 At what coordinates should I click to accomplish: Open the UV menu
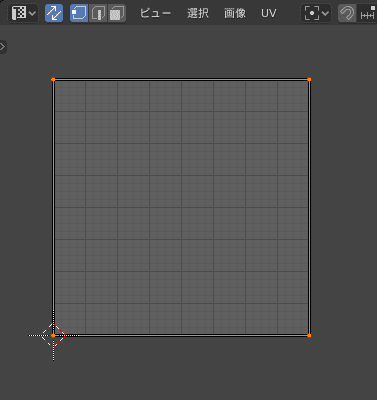coord(269,13)
